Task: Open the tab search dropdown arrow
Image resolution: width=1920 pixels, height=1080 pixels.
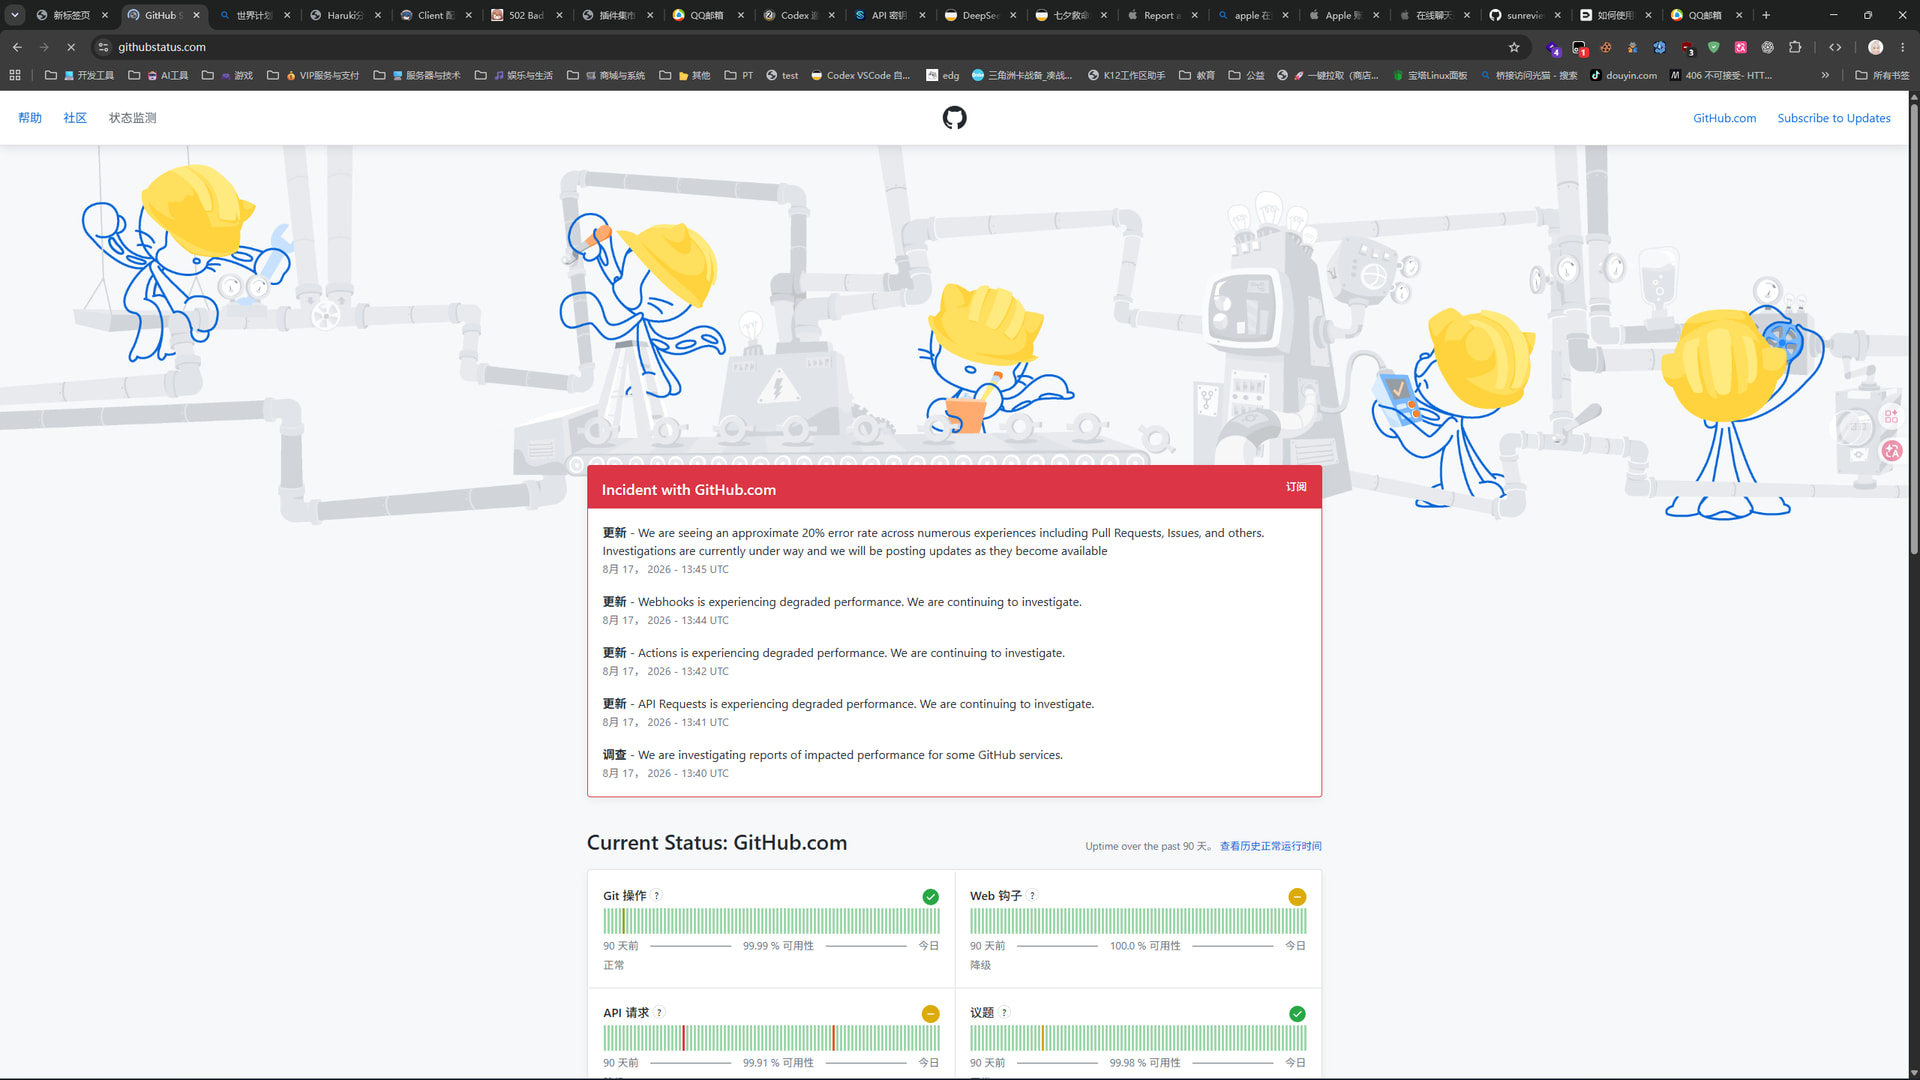Action: (15, 15)
